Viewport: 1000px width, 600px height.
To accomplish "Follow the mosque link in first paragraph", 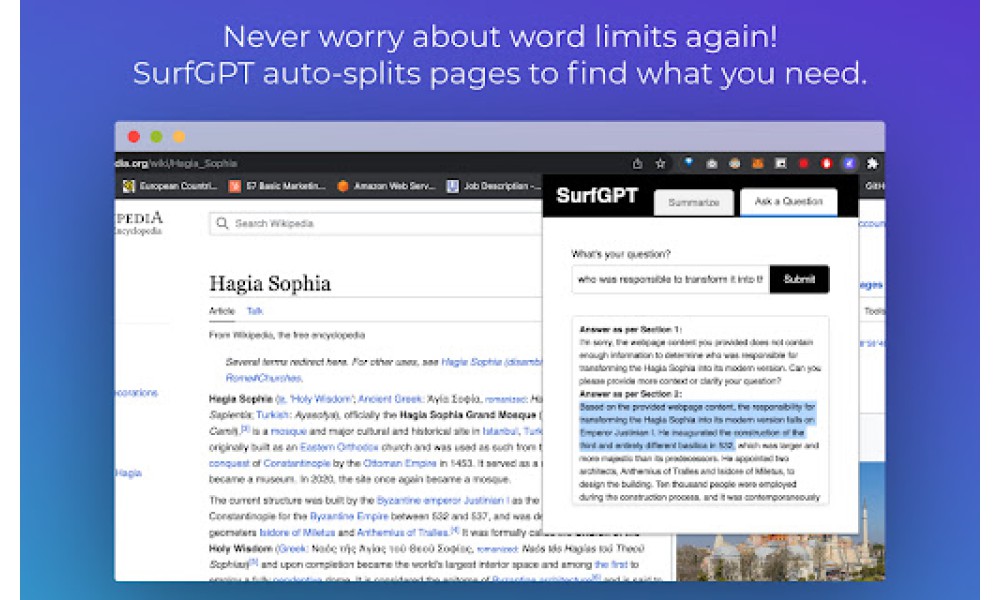I will [x=288, y=431].
